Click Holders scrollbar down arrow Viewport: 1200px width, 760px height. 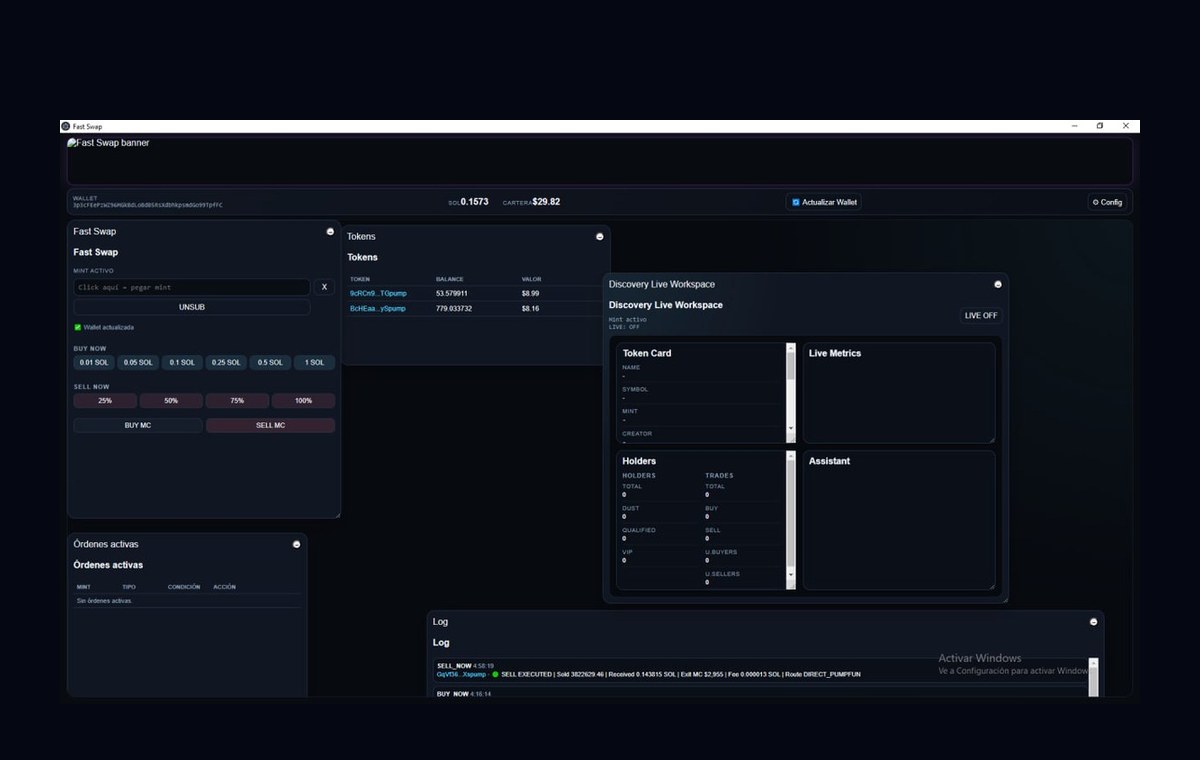coord(791,574)
